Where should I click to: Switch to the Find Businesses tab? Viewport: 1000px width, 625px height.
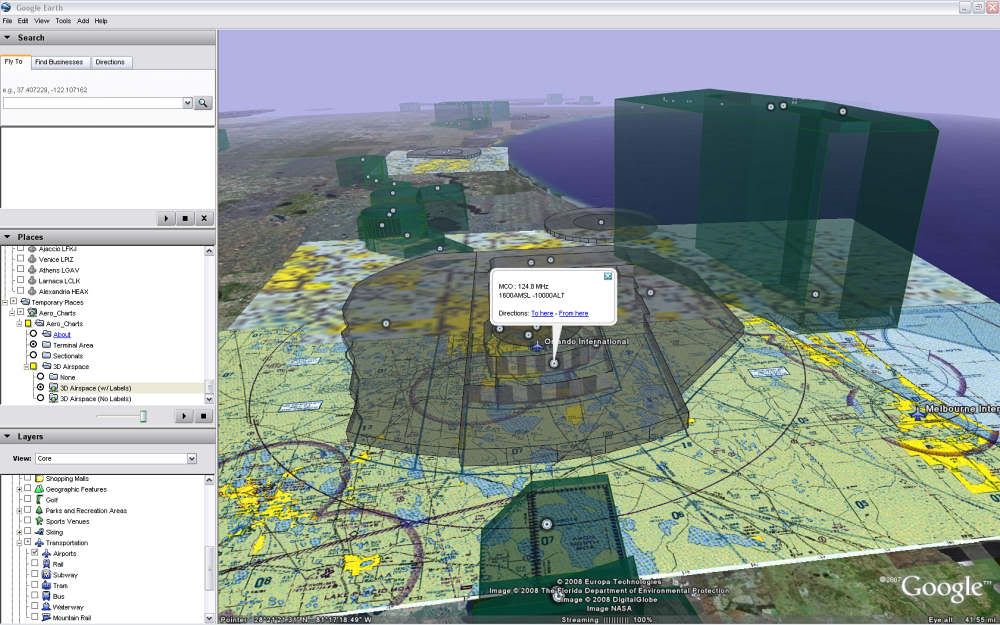[60, 61]
